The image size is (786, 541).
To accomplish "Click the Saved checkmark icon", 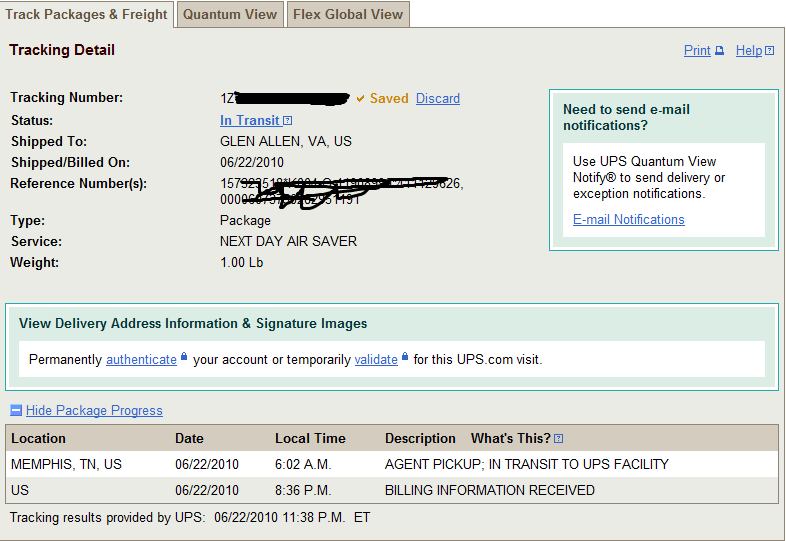I will [360, 99].
